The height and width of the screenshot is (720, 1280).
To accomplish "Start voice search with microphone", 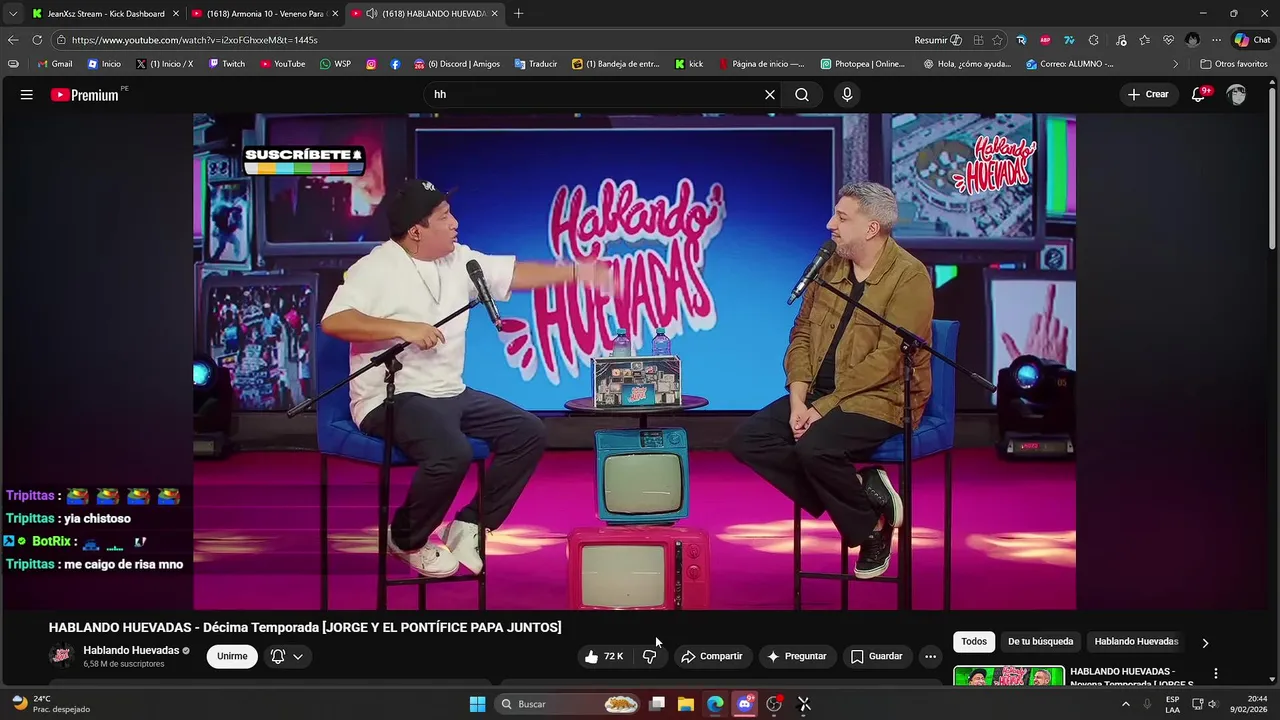I will (847, 95).
